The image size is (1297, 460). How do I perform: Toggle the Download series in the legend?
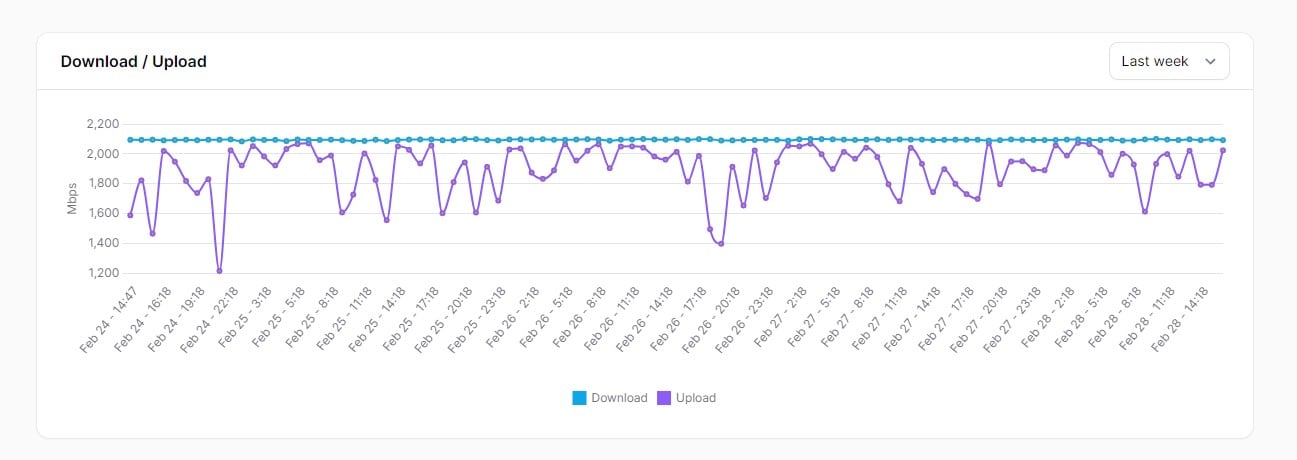pos(619,398)
